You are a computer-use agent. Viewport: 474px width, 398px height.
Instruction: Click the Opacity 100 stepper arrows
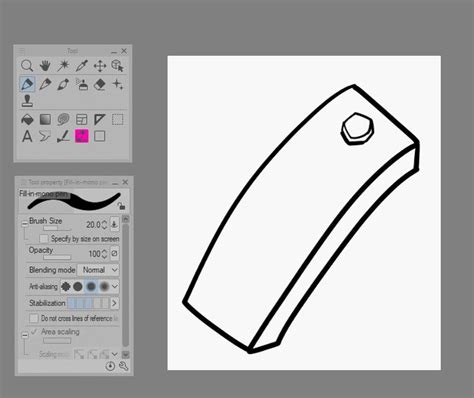104,254
